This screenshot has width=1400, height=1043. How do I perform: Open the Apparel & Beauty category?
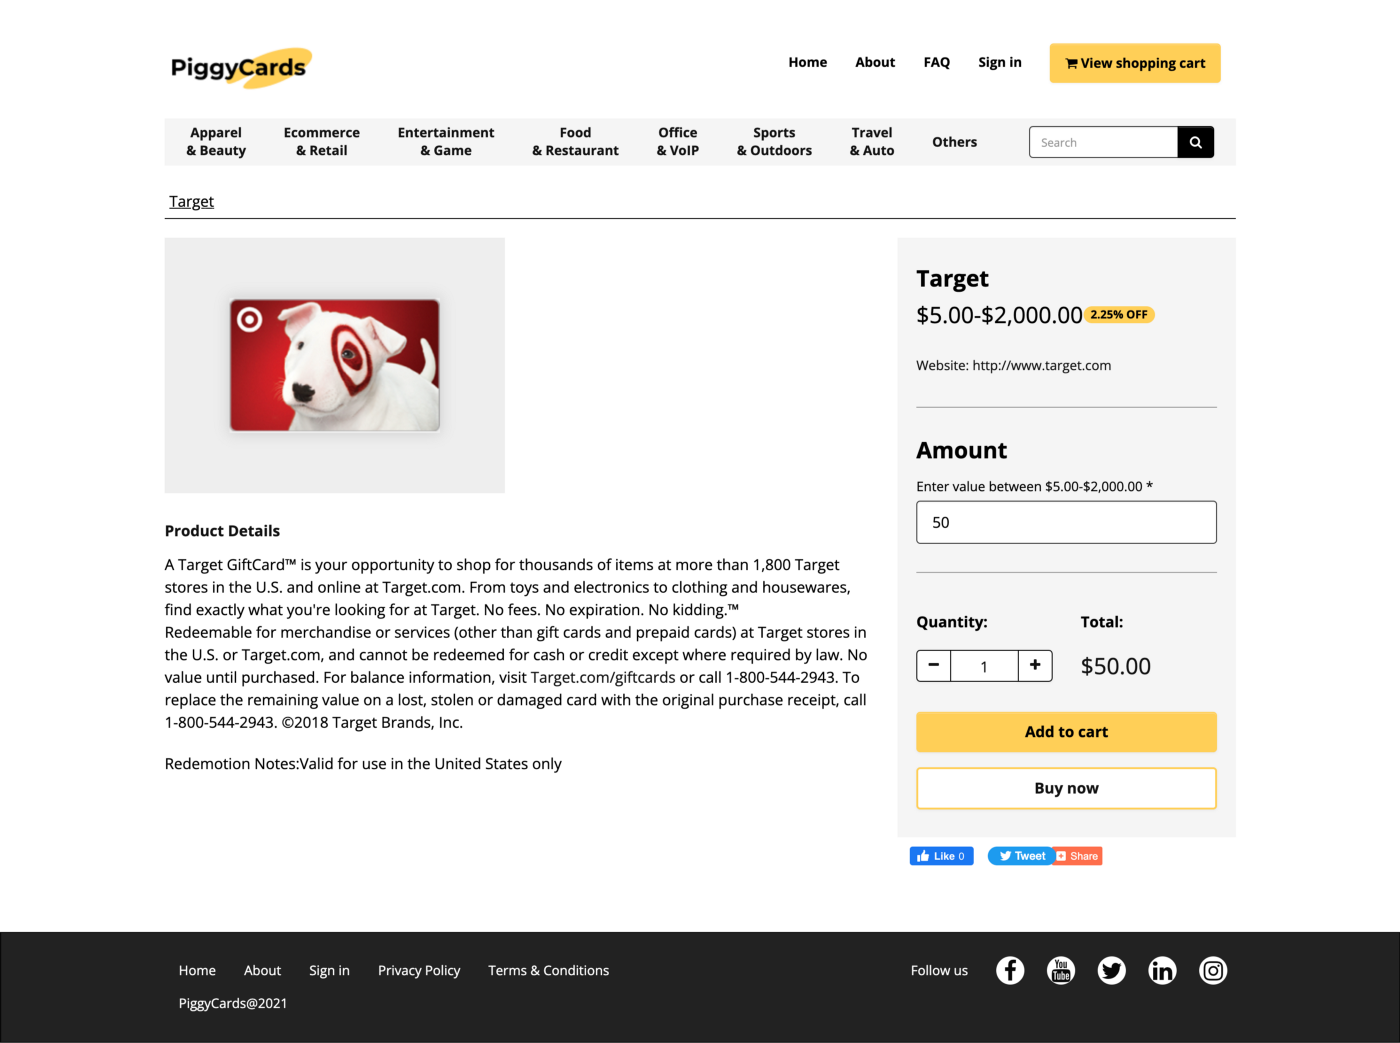coord(216,142)
